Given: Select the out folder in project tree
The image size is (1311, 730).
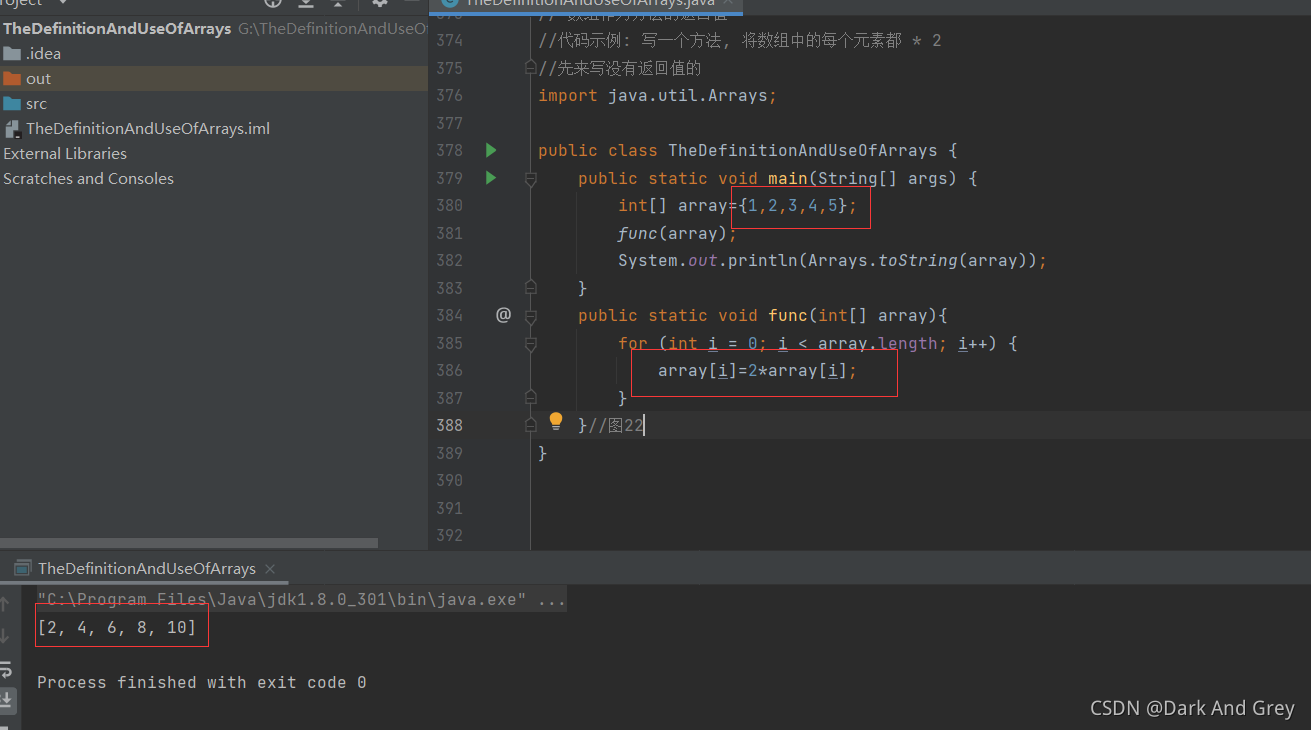Looking at the screenshot, I should coord(38,78).
